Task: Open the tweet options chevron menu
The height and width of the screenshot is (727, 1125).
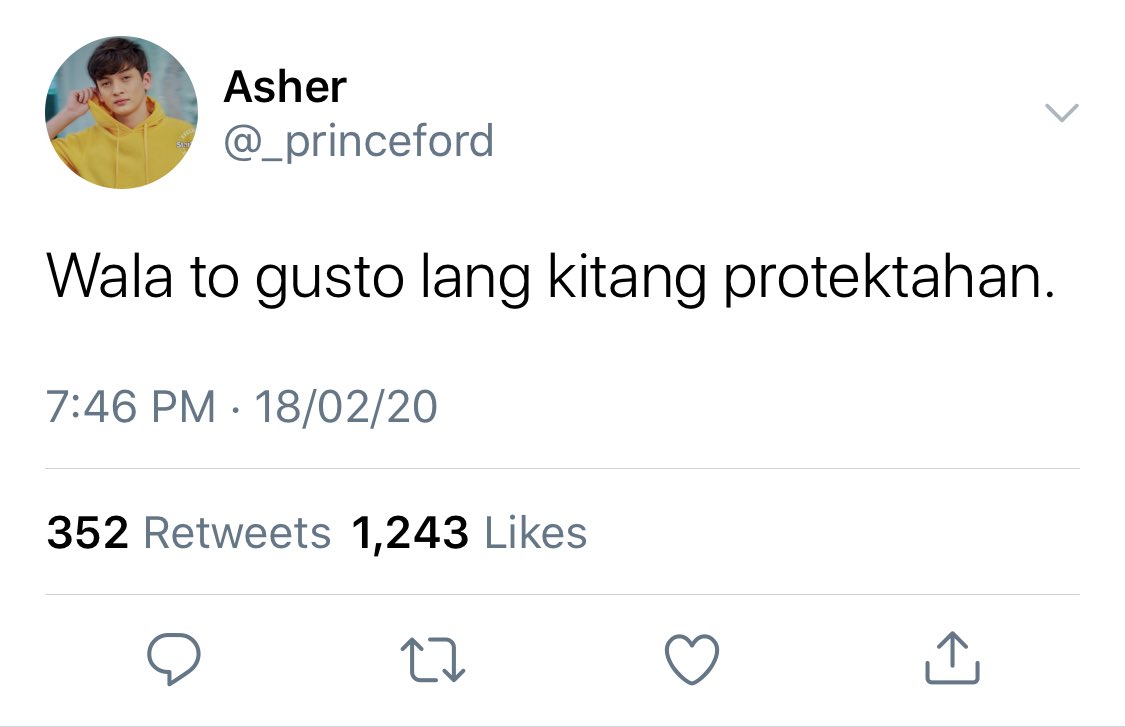Action: 1061,113
